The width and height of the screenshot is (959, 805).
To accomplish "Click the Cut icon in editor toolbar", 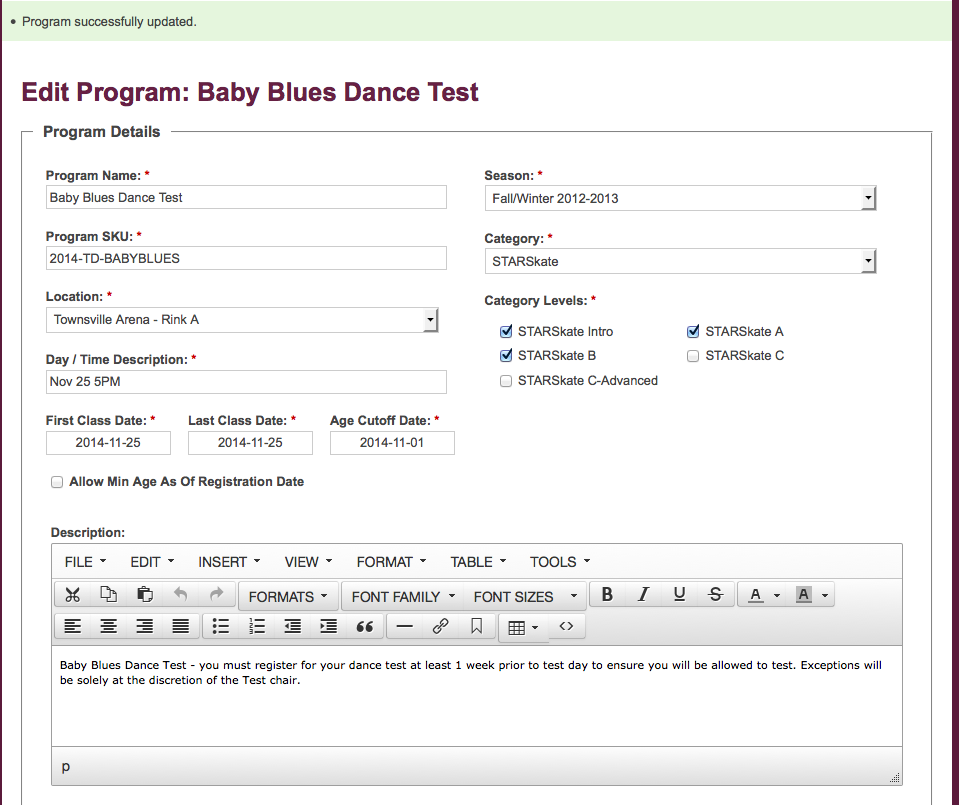I will [73, 595].
